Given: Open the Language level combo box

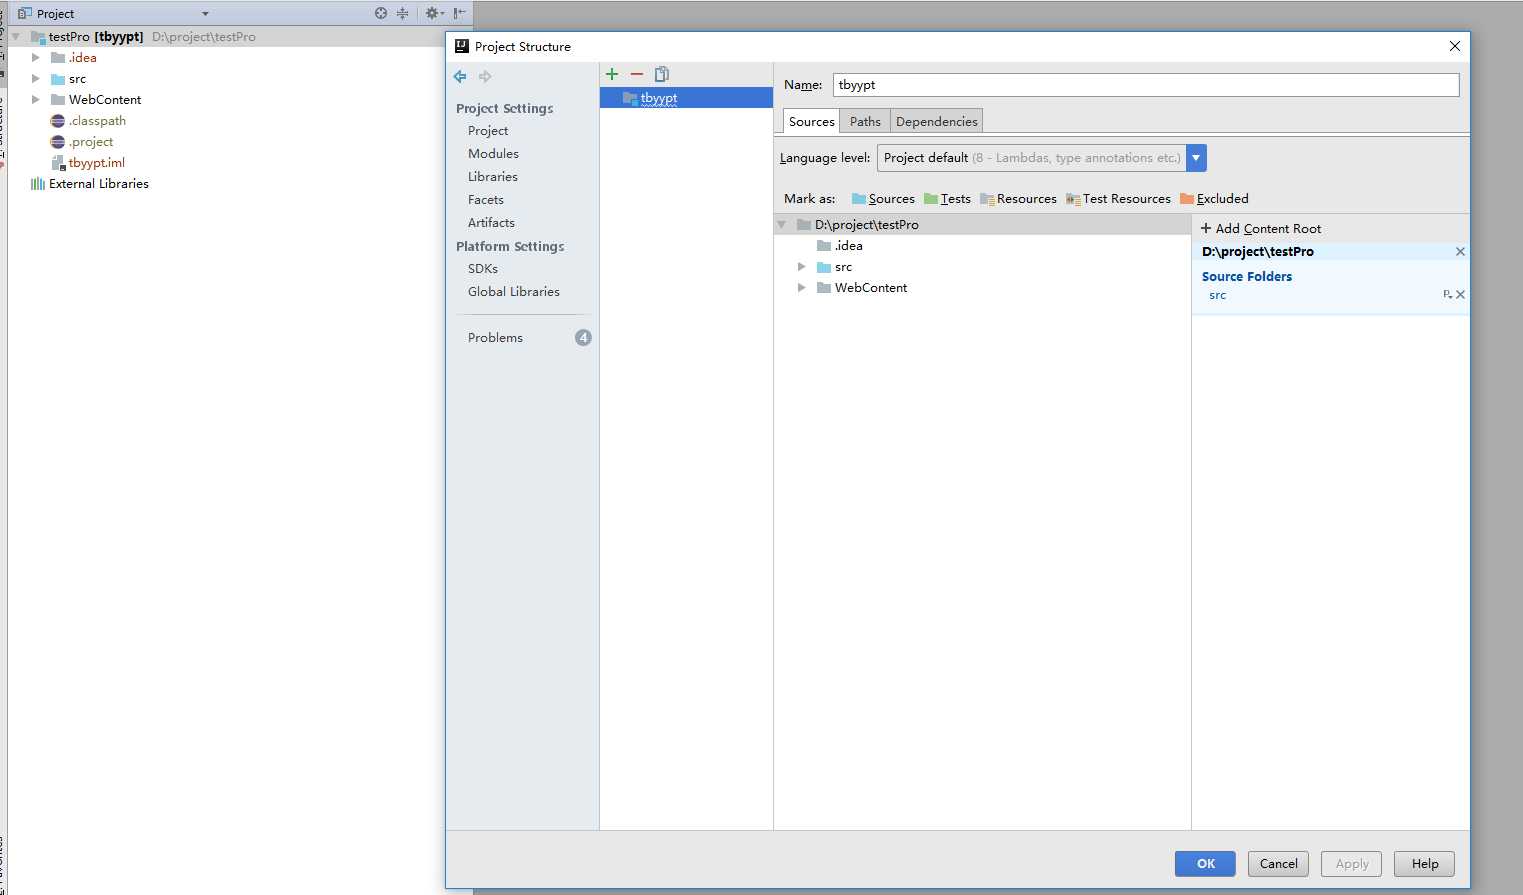Looking at the screenshot, I should 1042,158.
